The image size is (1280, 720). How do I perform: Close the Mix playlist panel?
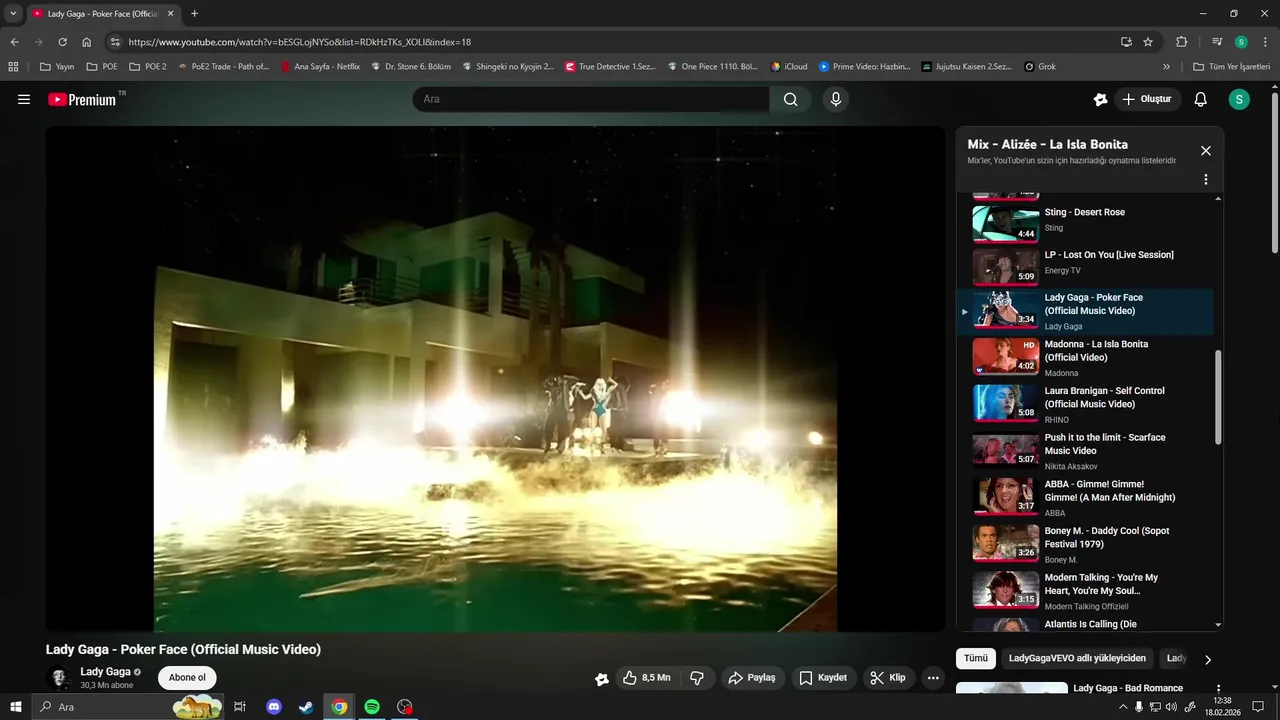pyautogui.click(x=1206, y=151)
